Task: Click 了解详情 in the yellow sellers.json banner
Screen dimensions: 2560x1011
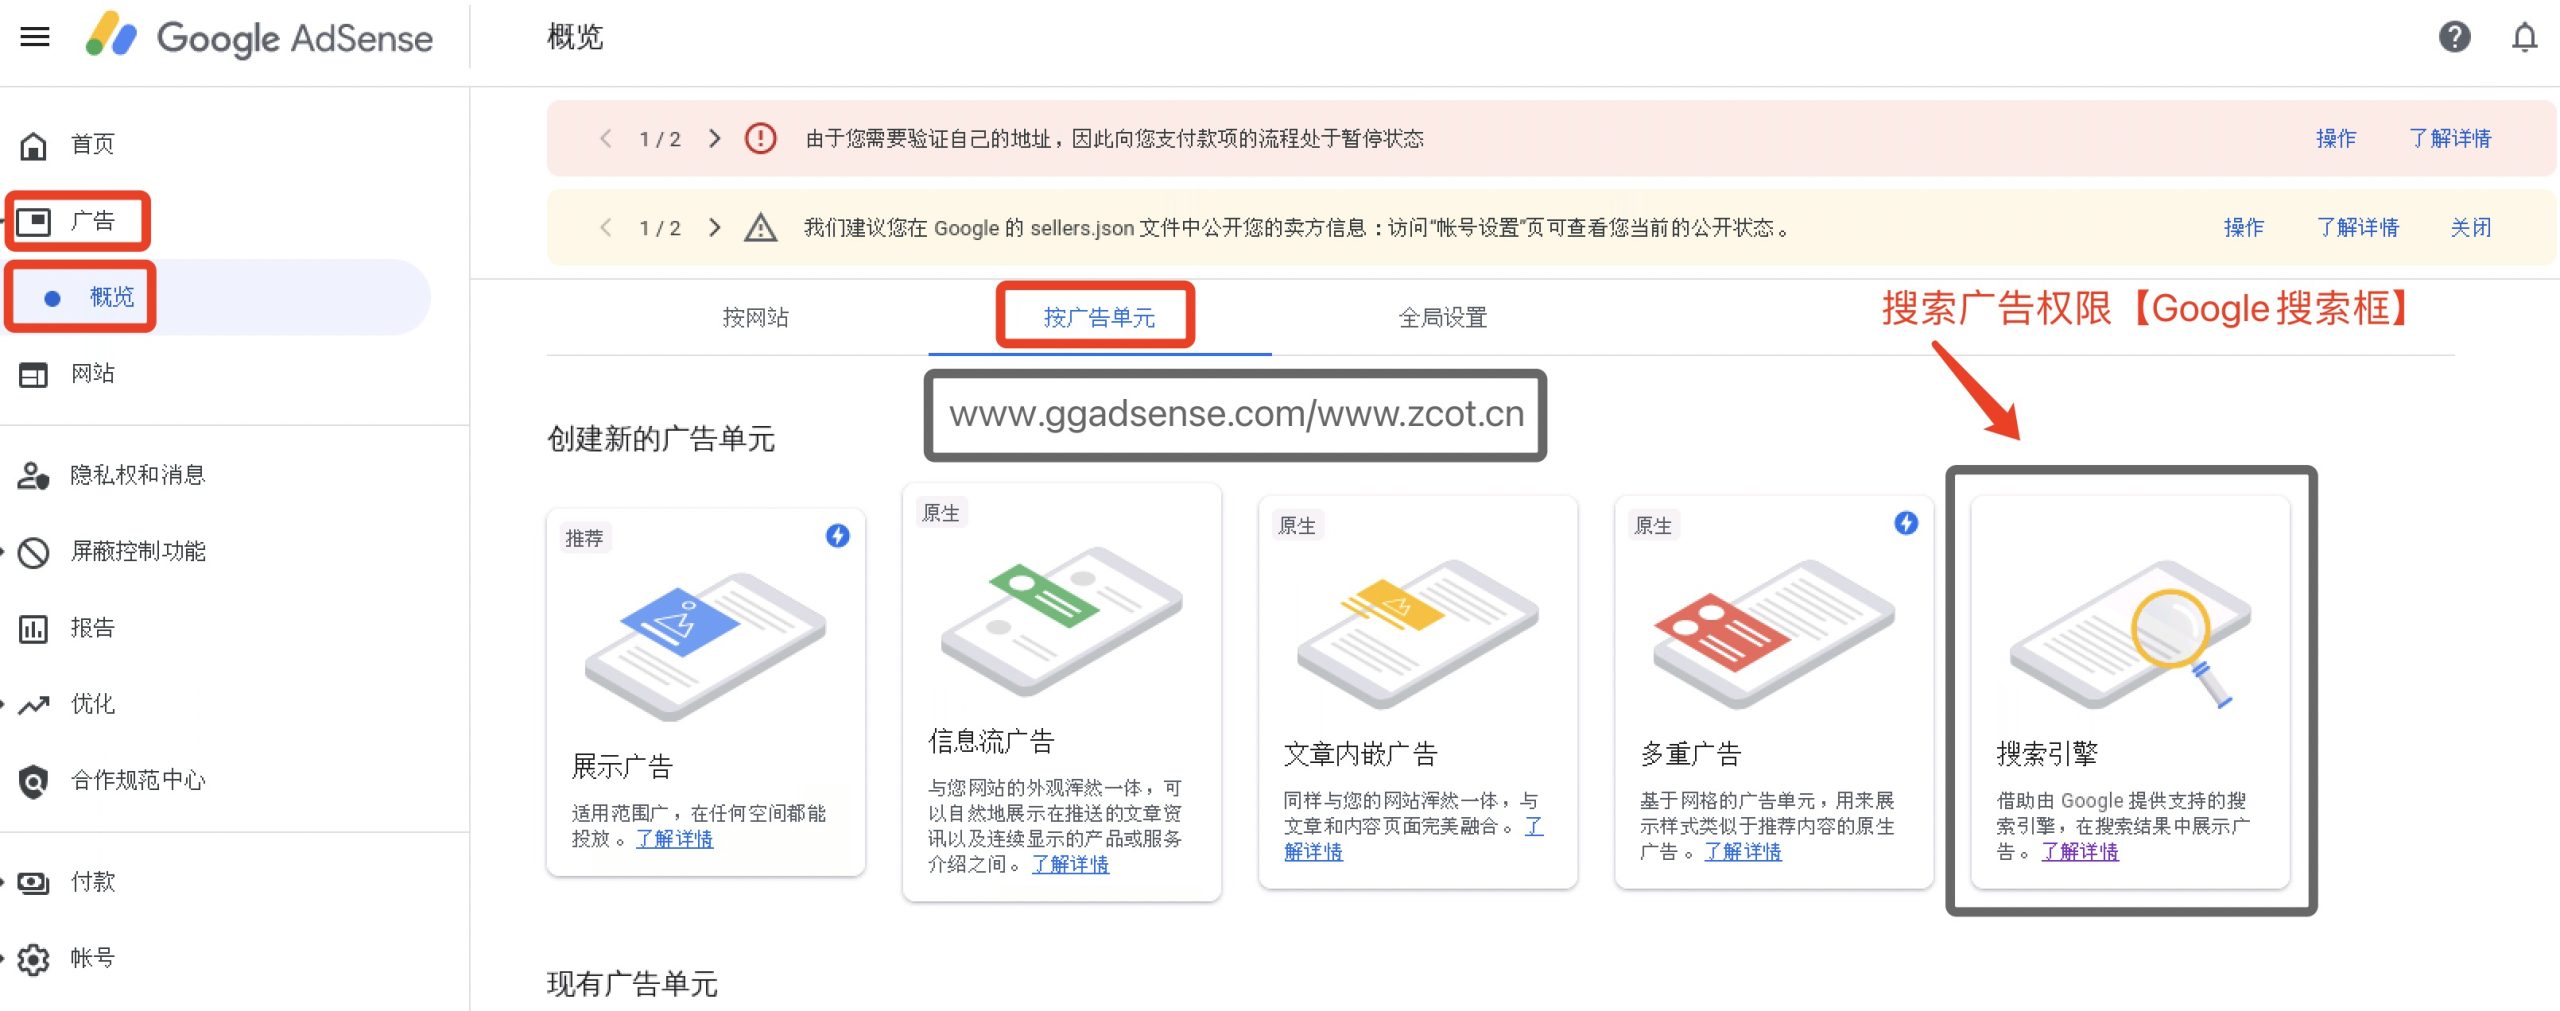Action: (2357, 228)
